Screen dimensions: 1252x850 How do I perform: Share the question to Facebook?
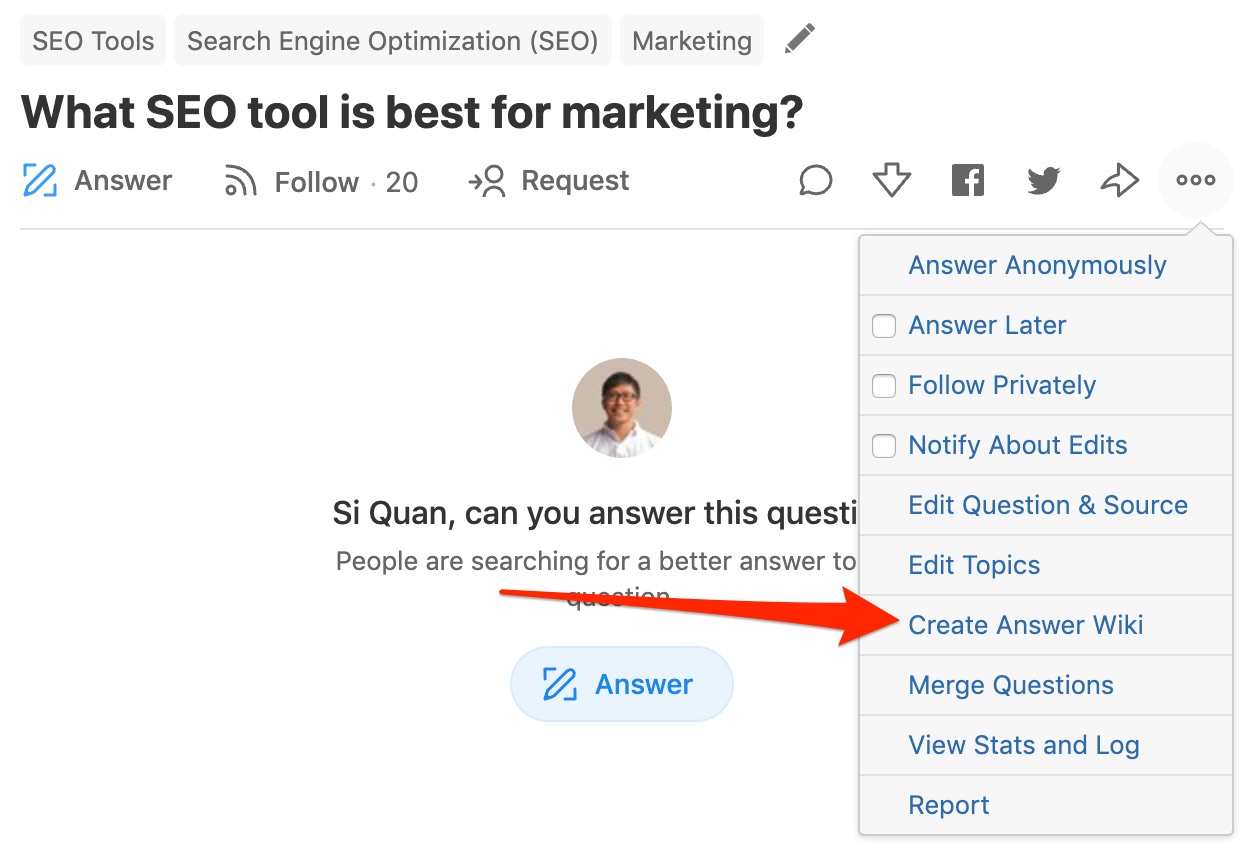pos(967,180)
